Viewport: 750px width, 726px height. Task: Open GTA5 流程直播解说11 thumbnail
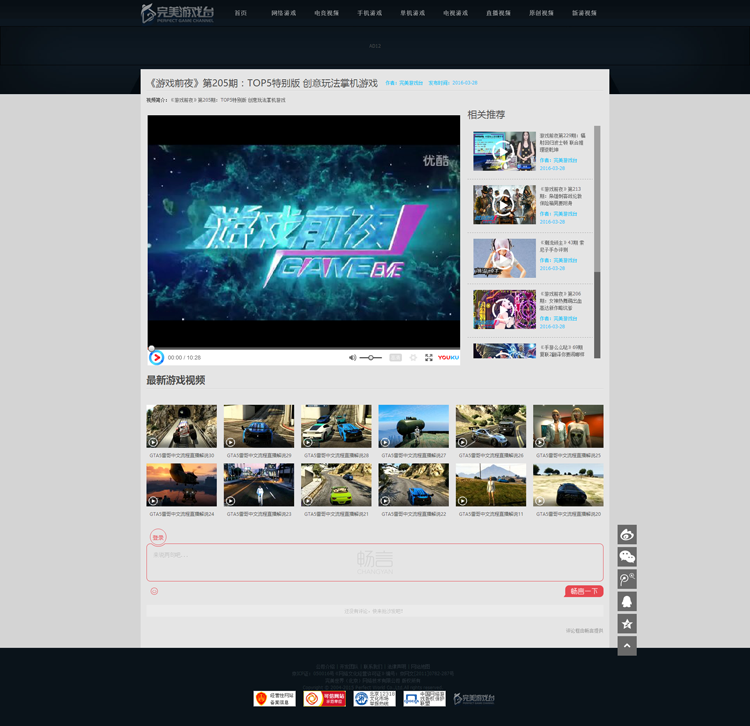point(491,484)
